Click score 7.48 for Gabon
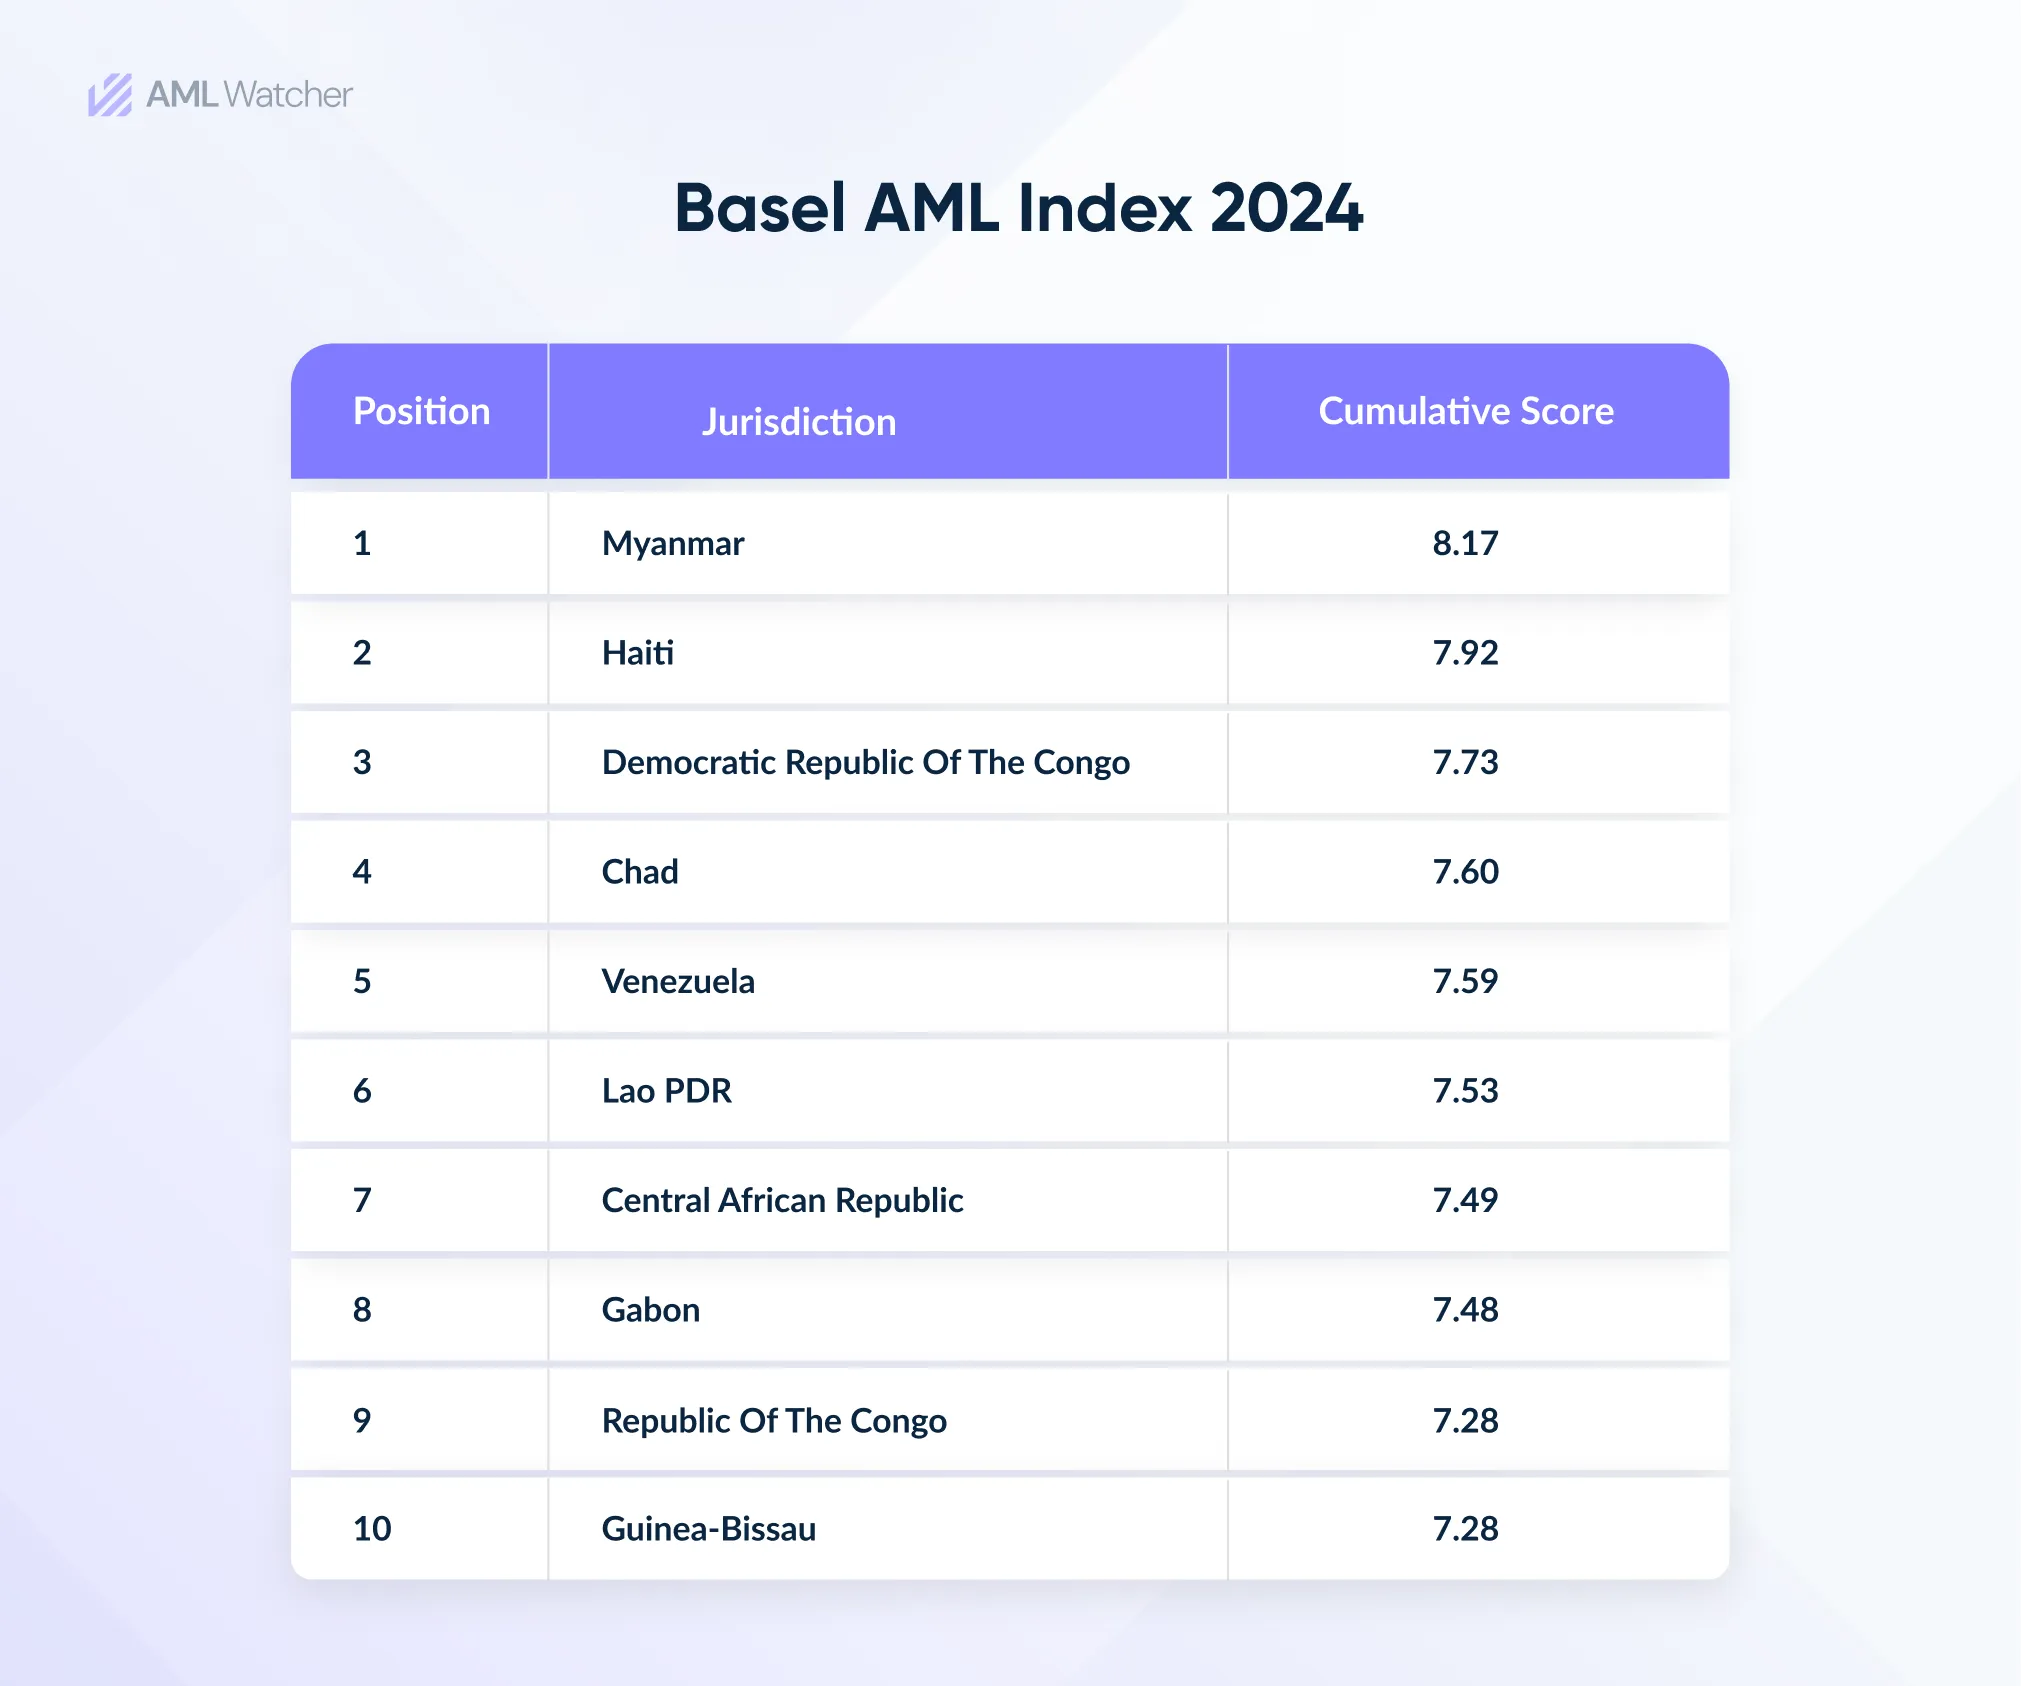The height and width of the screenshot is (1686, 2021). pos(1466,1310)
